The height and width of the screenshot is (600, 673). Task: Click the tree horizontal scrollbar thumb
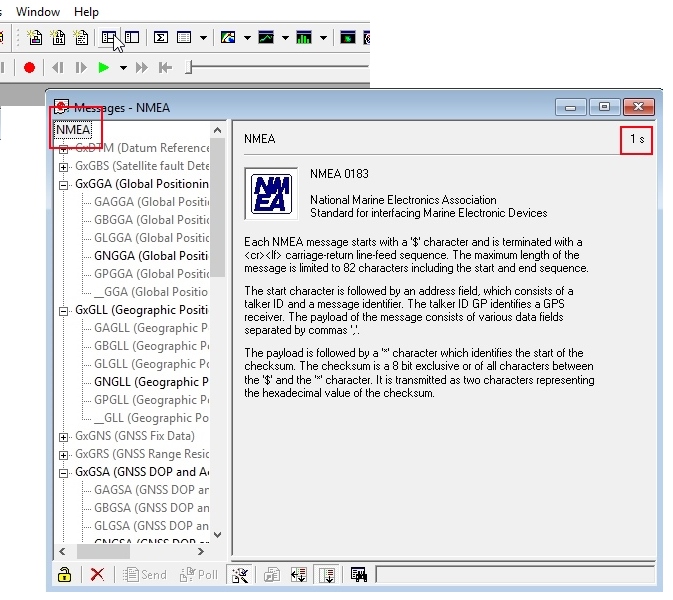tap(103, 551)
